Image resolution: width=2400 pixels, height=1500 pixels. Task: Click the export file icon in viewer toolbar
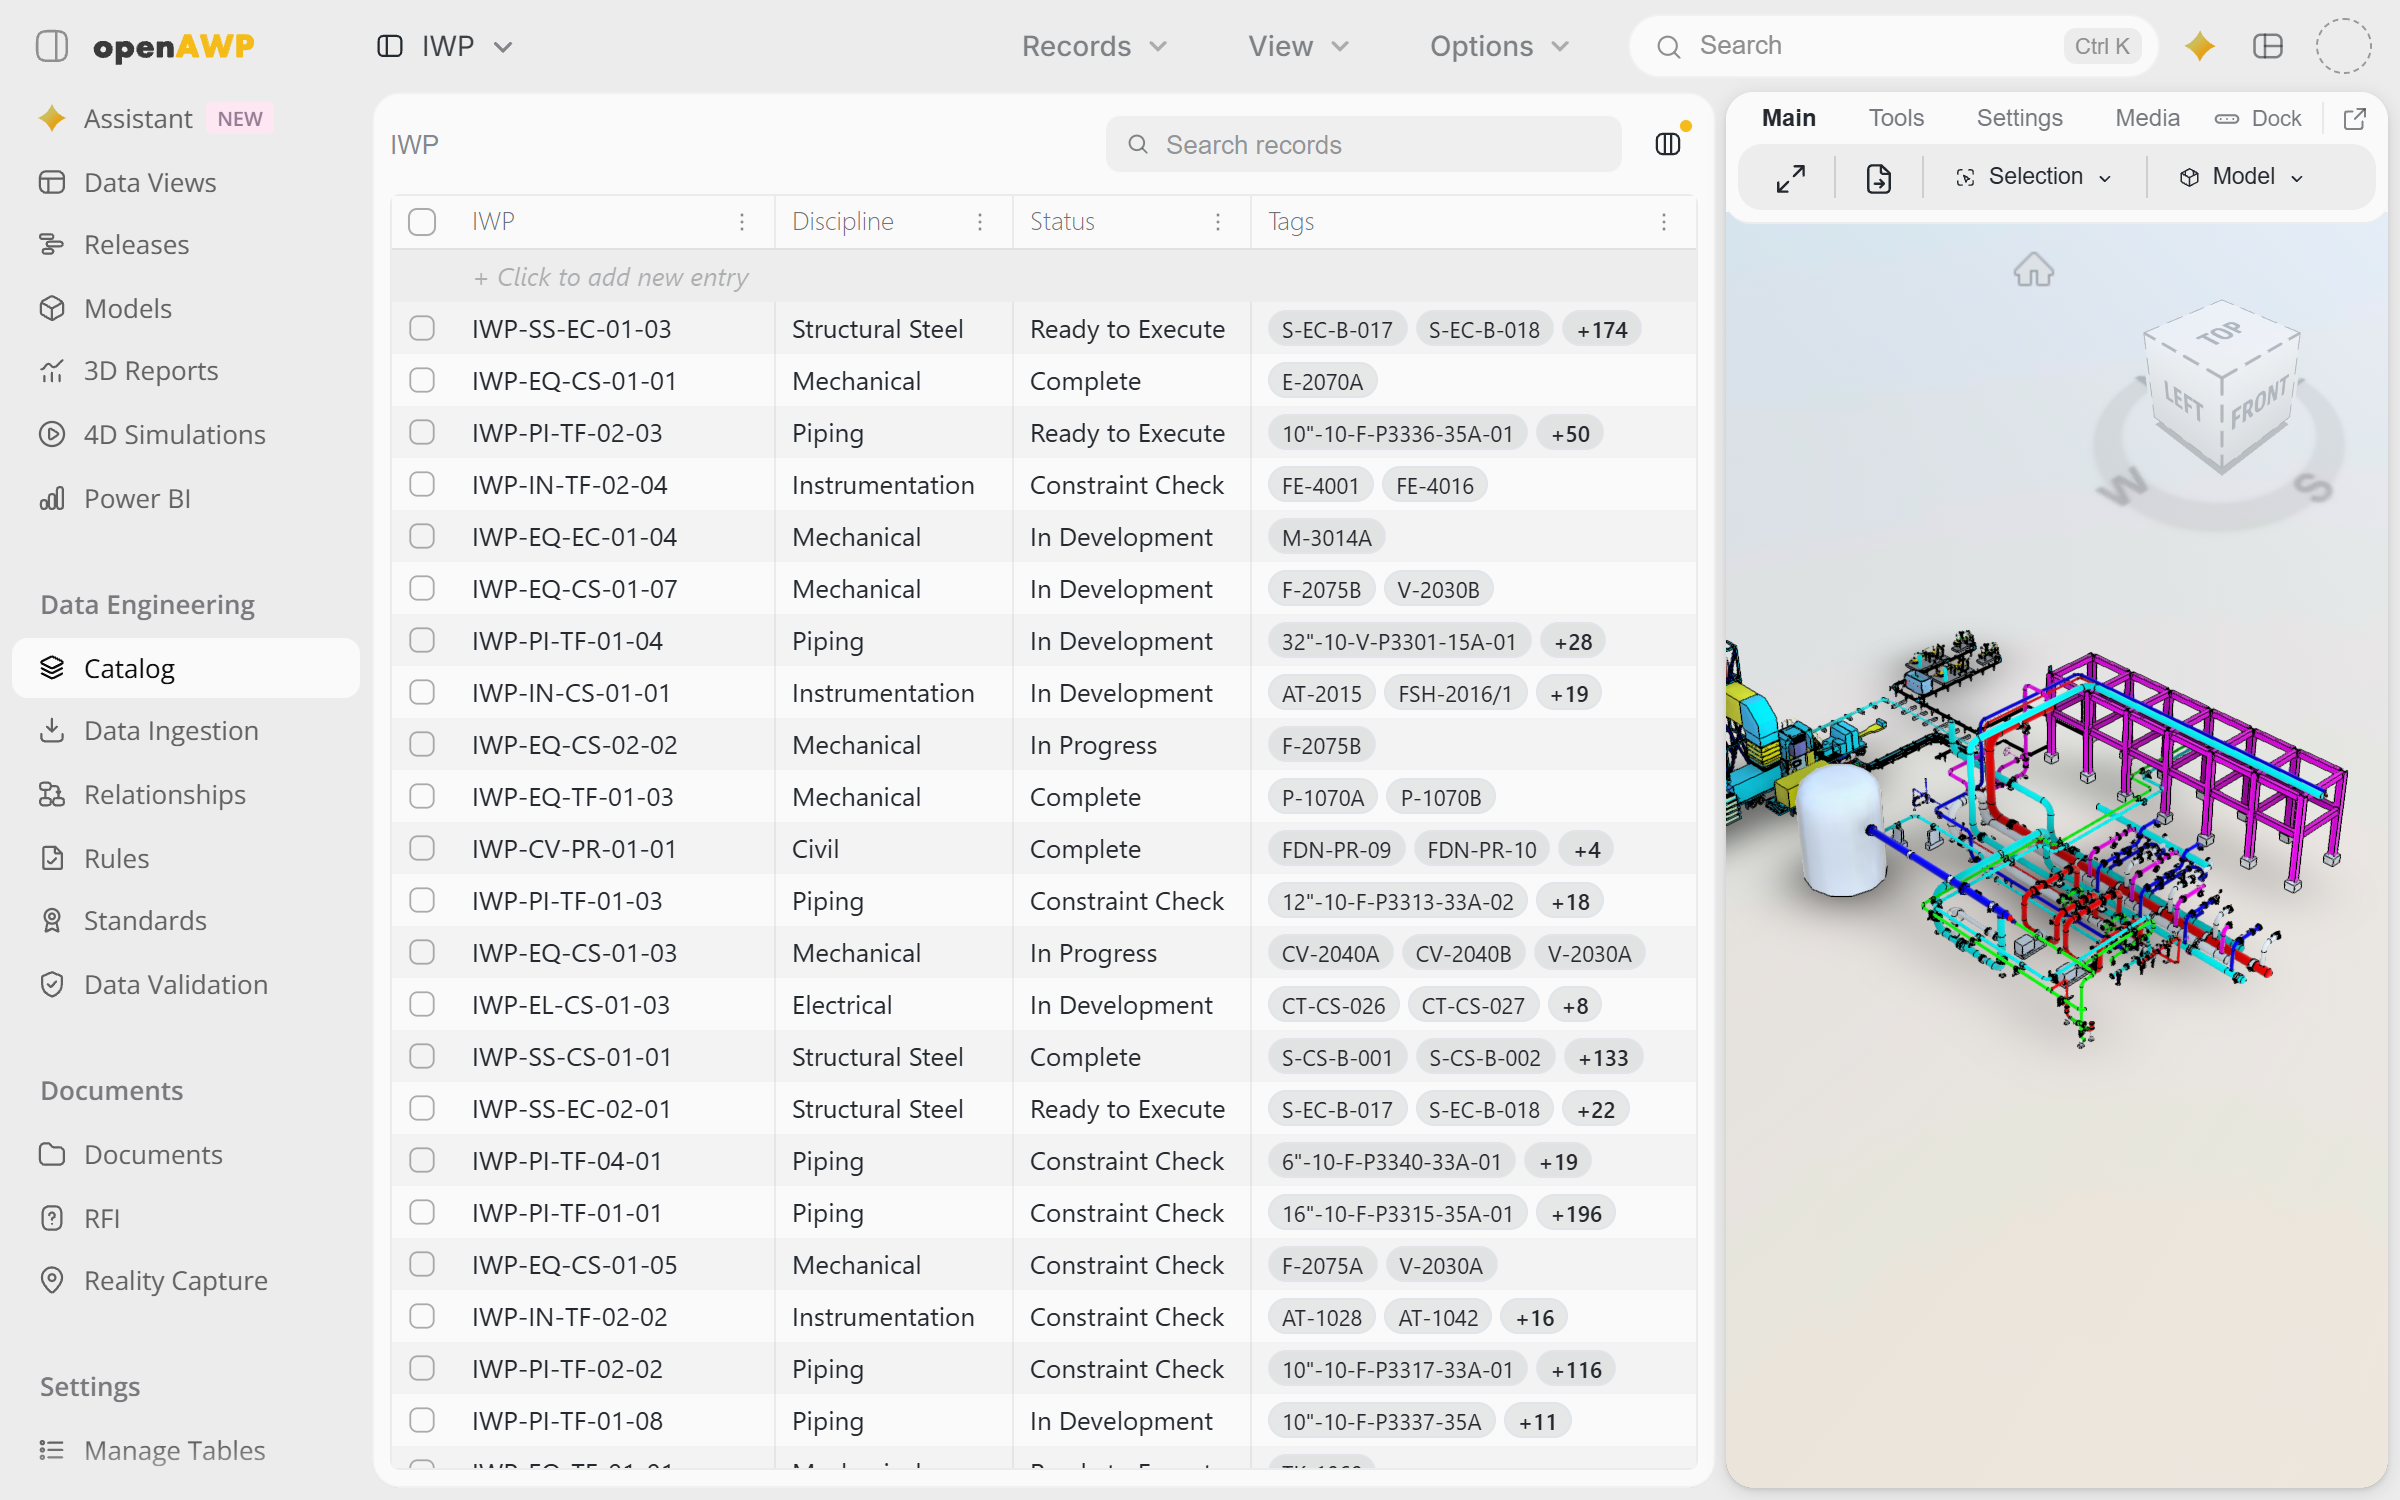[x=1878, y=178]
